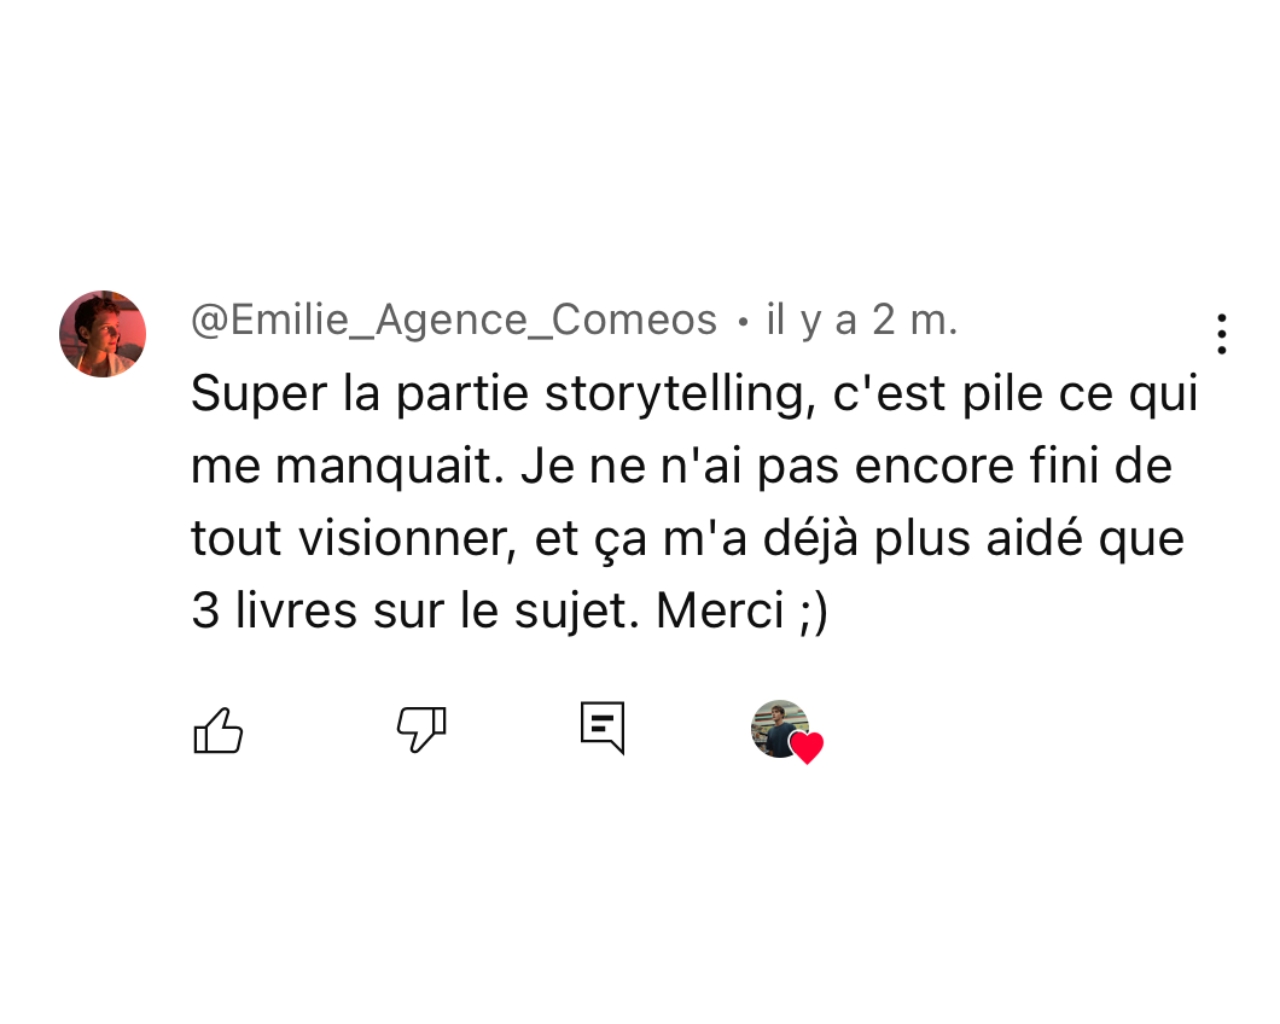Click the word "déjà" in the comment

click(810, 539)
